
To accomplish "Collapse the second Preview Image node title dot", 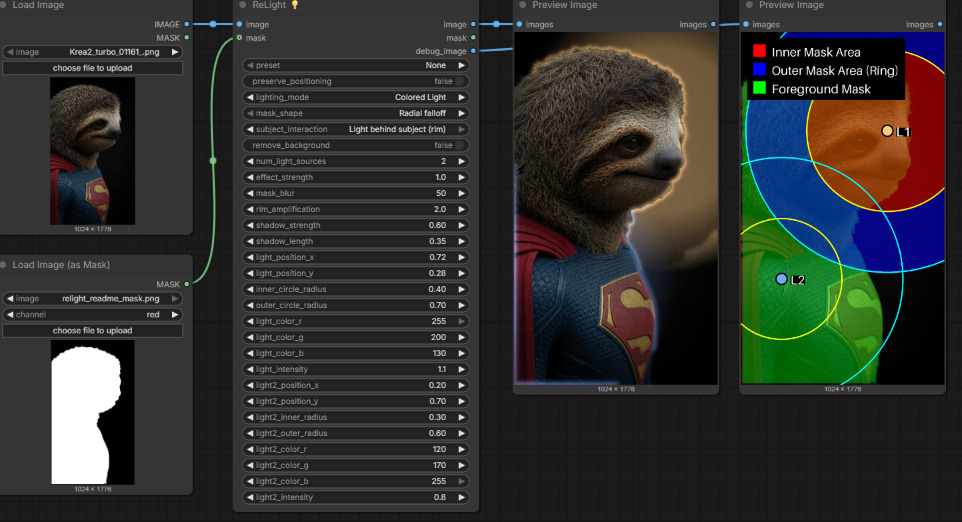I will [749, 5].
